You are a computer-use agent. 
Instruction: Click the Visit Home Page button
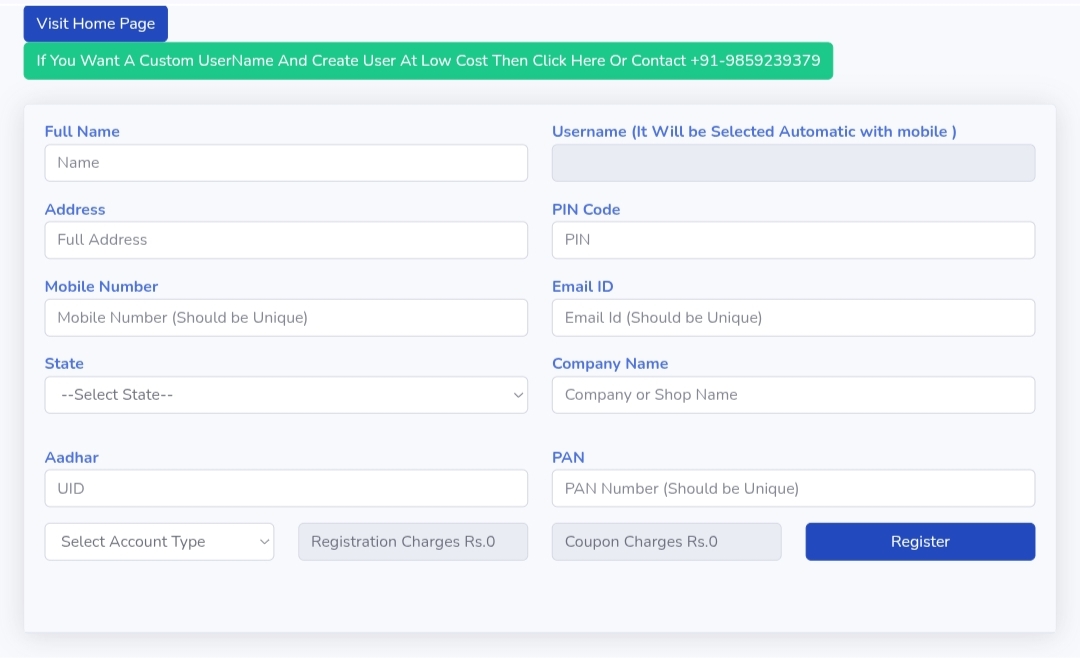pos(96,23)
